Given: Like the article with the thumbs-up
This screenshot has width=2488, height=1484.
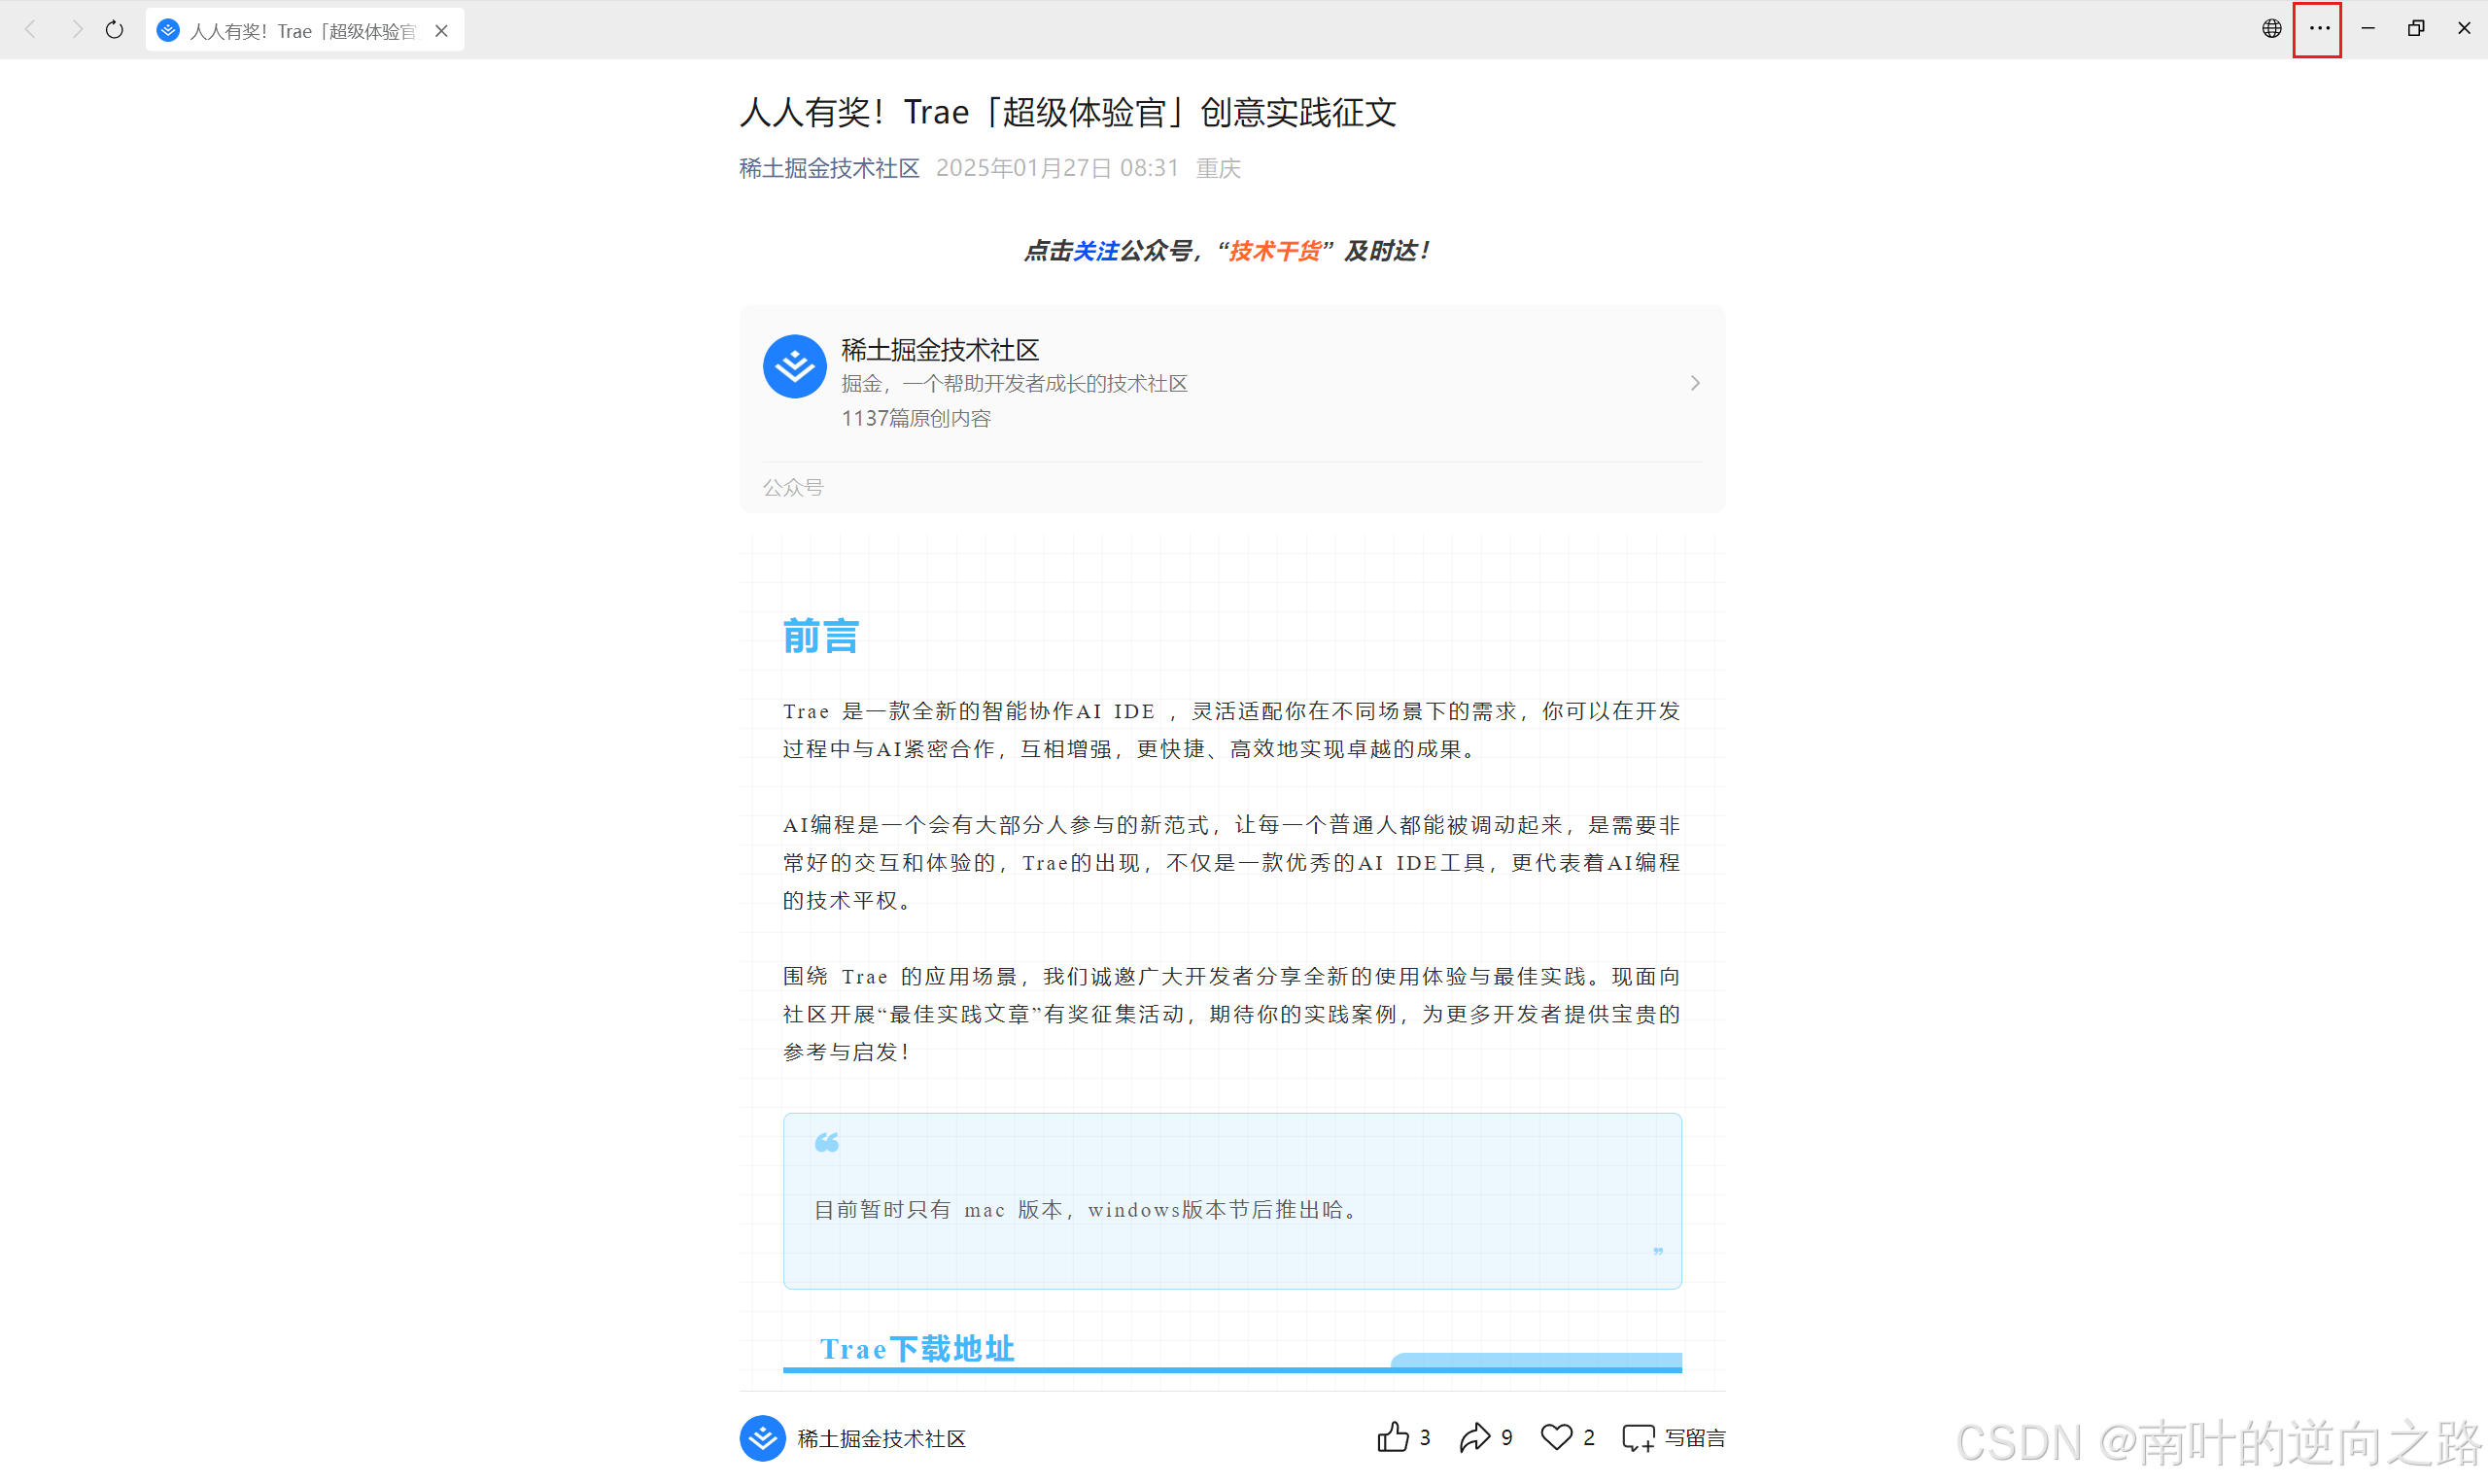Looking at the screenshot, I should 1395,1437.
